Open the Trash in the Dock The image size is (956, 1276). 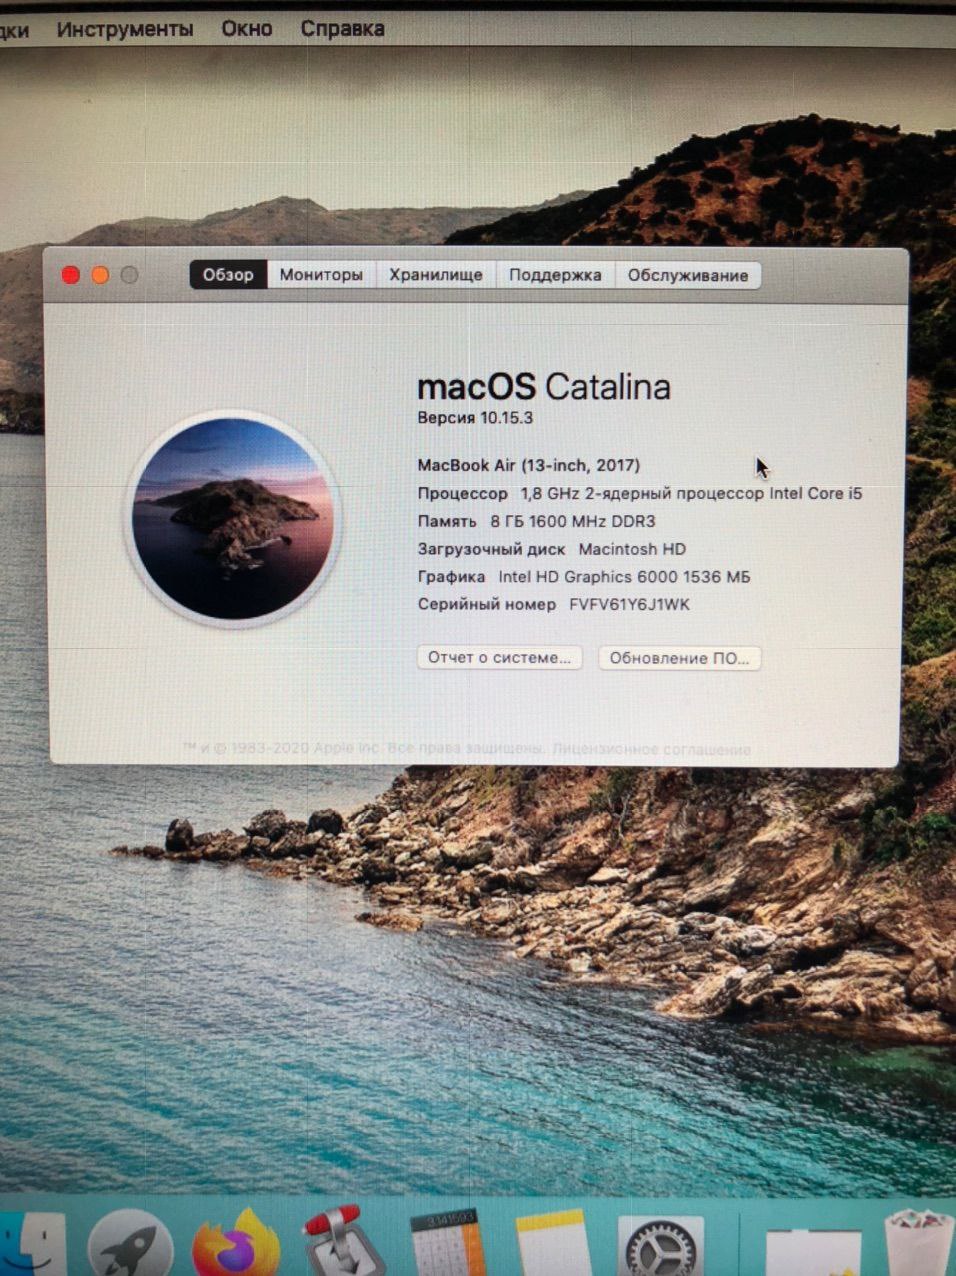[x=917, y=1243]
